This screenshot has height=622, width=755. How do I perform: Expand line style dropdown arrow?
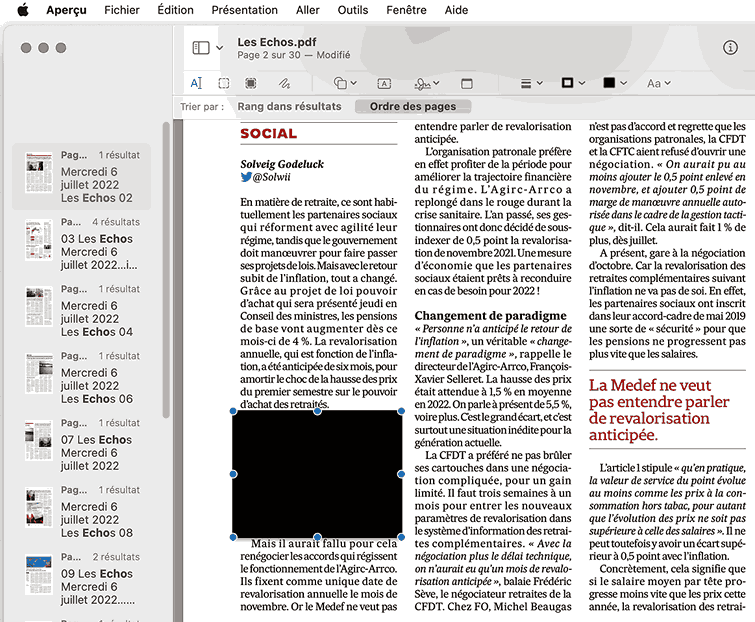coord(539,83)
